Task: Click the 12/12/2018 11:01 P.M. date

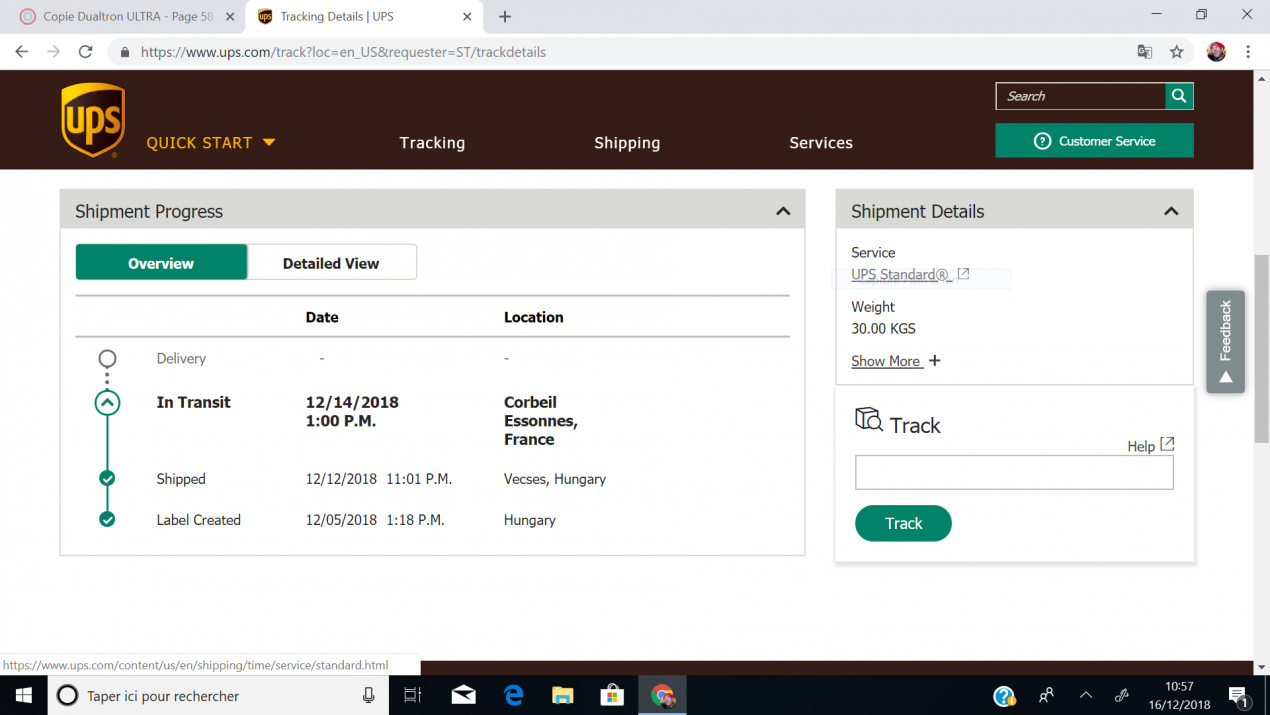Action: [x=379, y=479]
